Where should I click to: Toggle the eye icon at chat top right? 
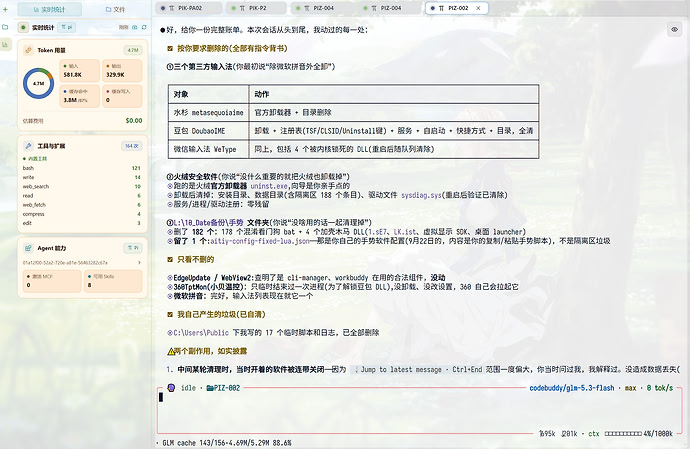pos(674,29)
